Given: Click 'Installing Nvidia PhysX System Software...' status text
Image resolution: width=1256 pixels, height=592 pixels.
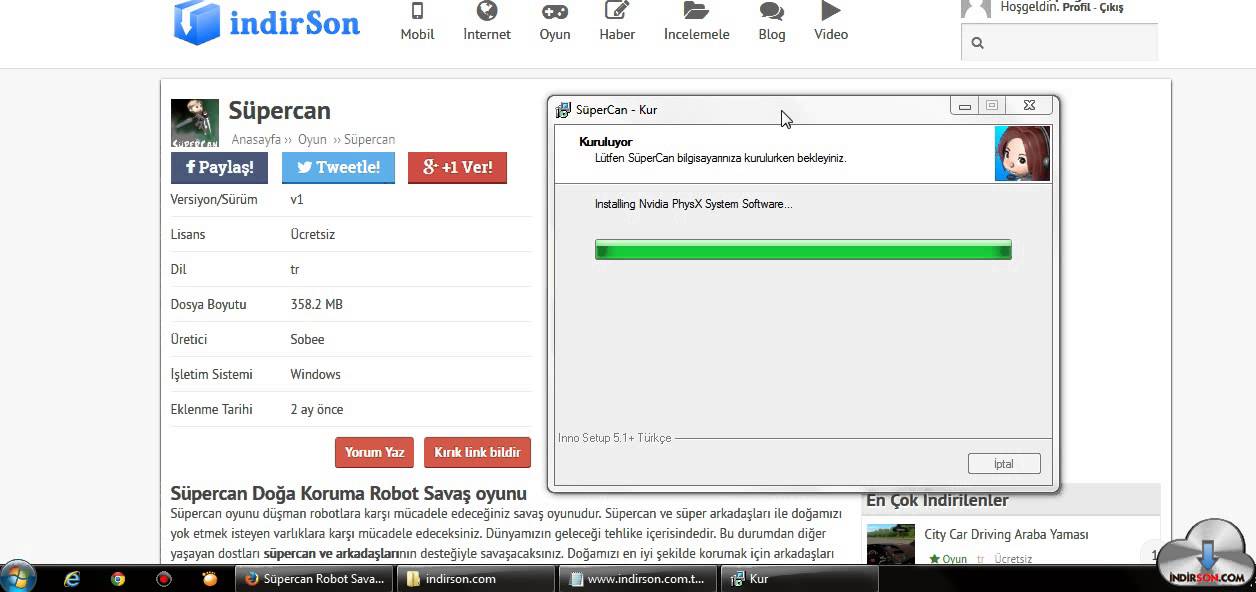Looking at the screenshot, I should (693, 204).
